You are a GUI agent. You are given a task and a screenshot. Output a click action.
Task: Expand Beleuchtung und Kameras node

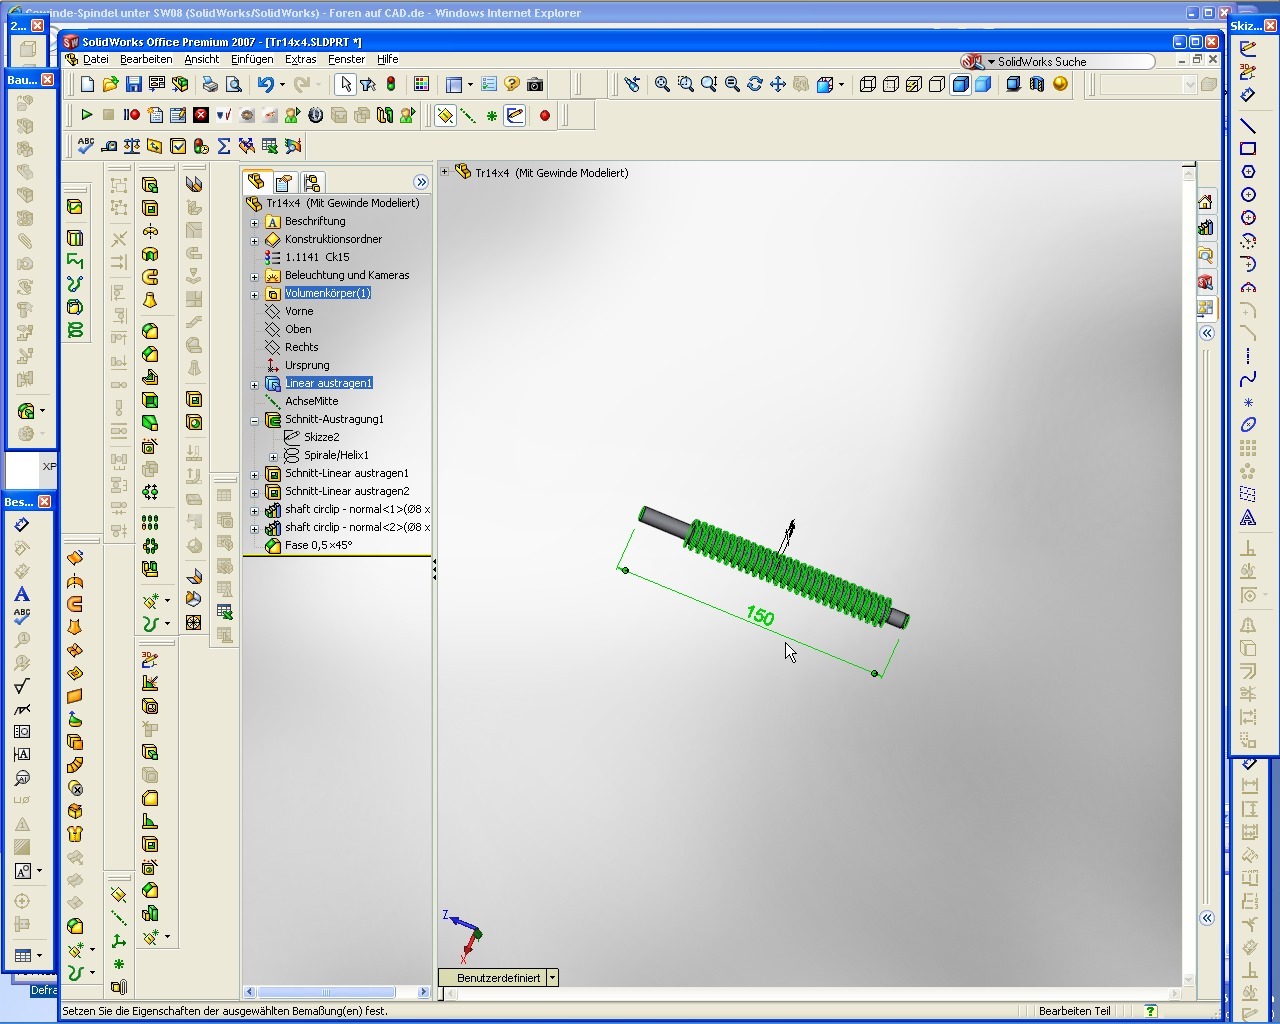click(254, 276)
